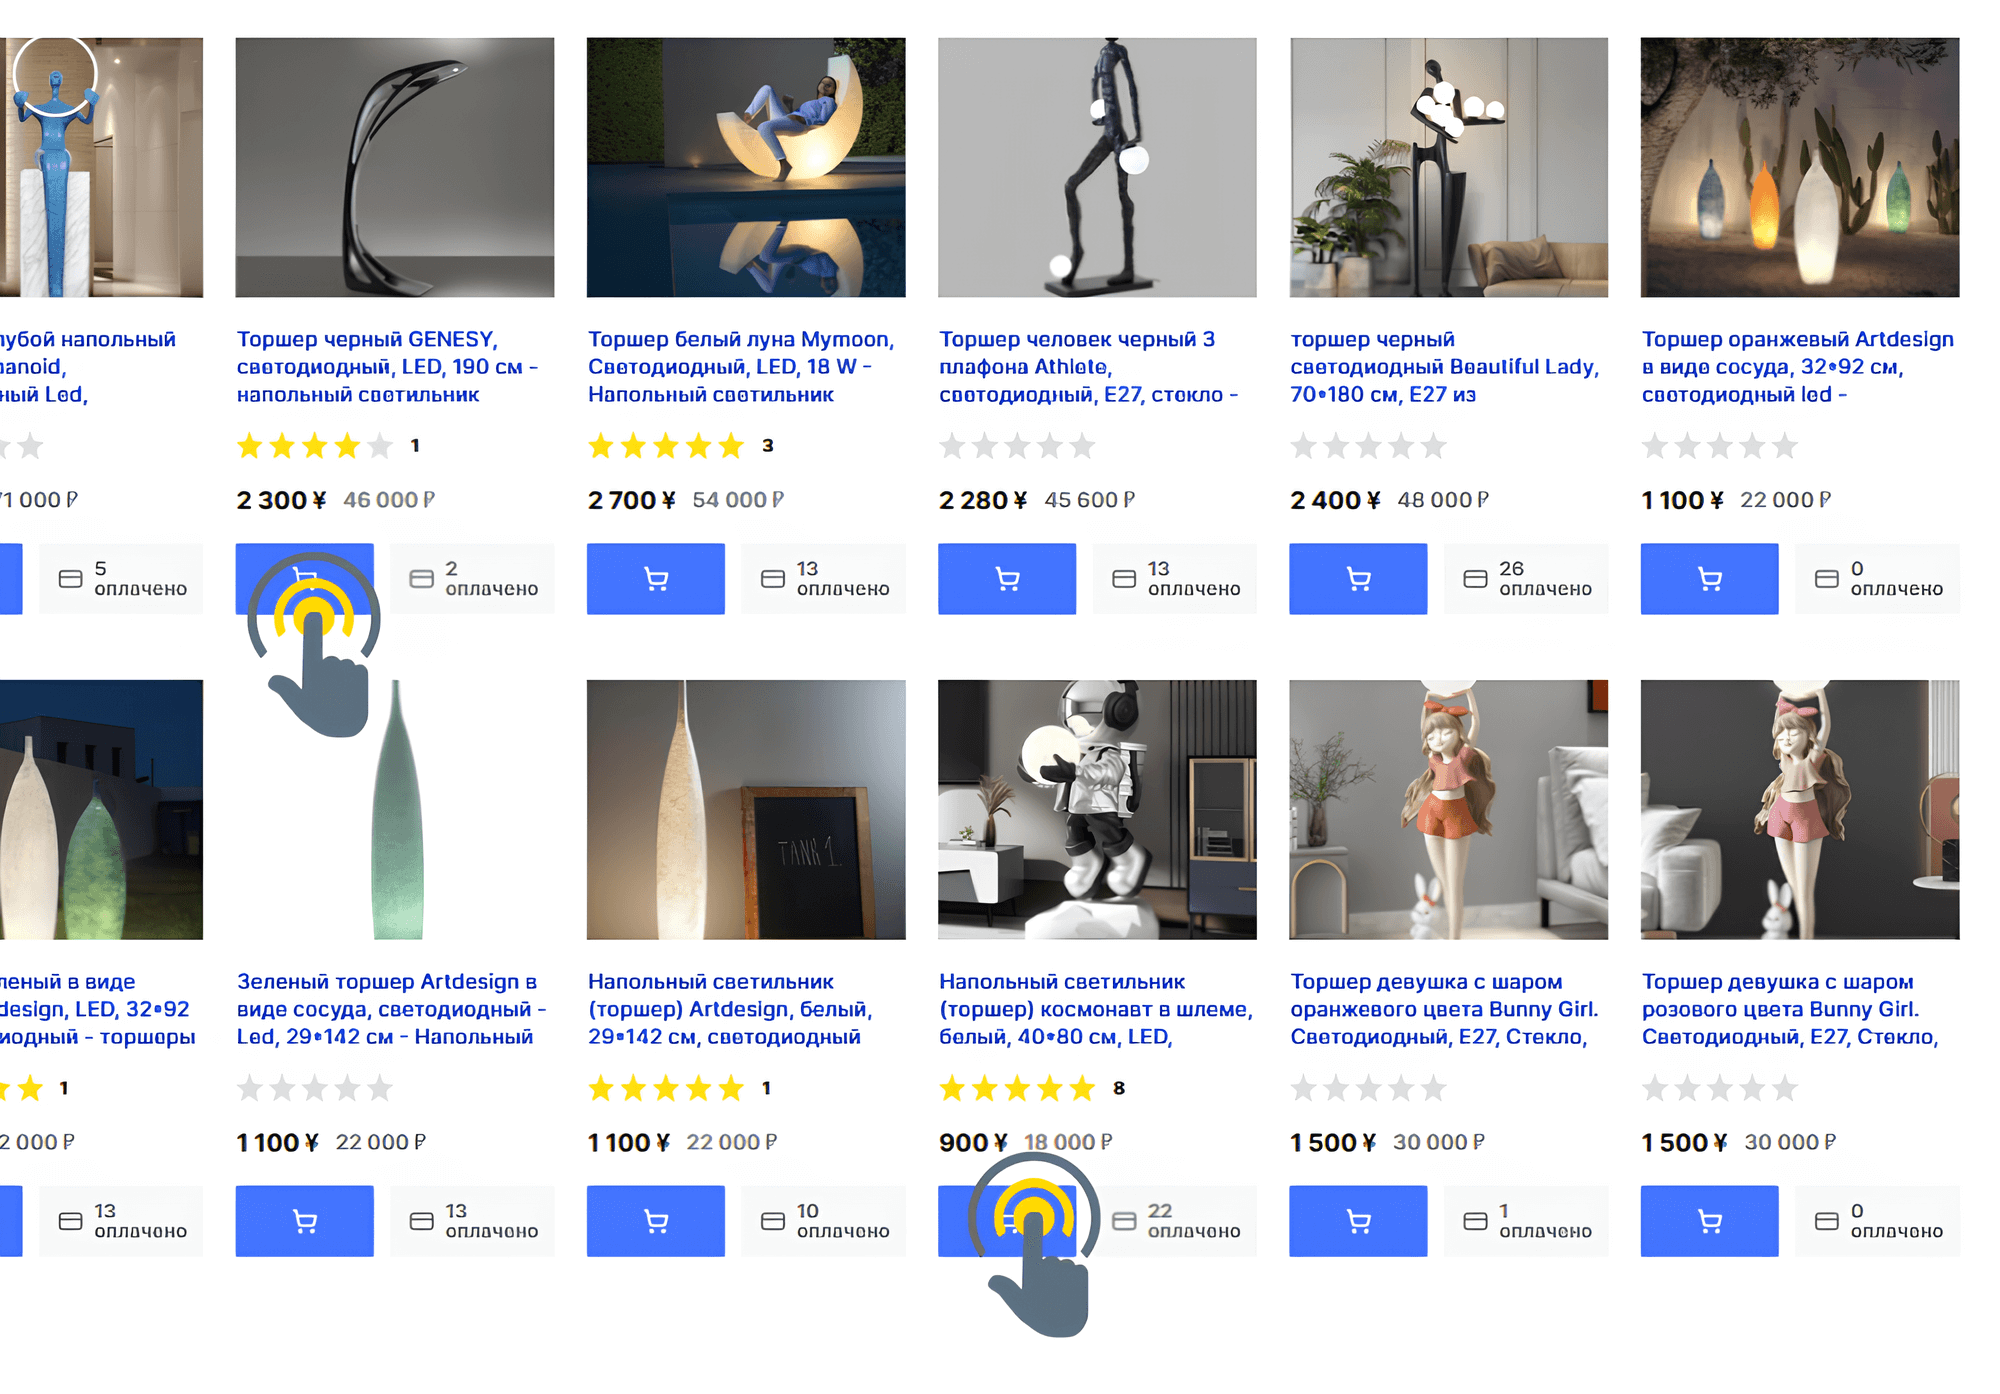Click the star rating of the GENESY lamp

coord(314,446)
